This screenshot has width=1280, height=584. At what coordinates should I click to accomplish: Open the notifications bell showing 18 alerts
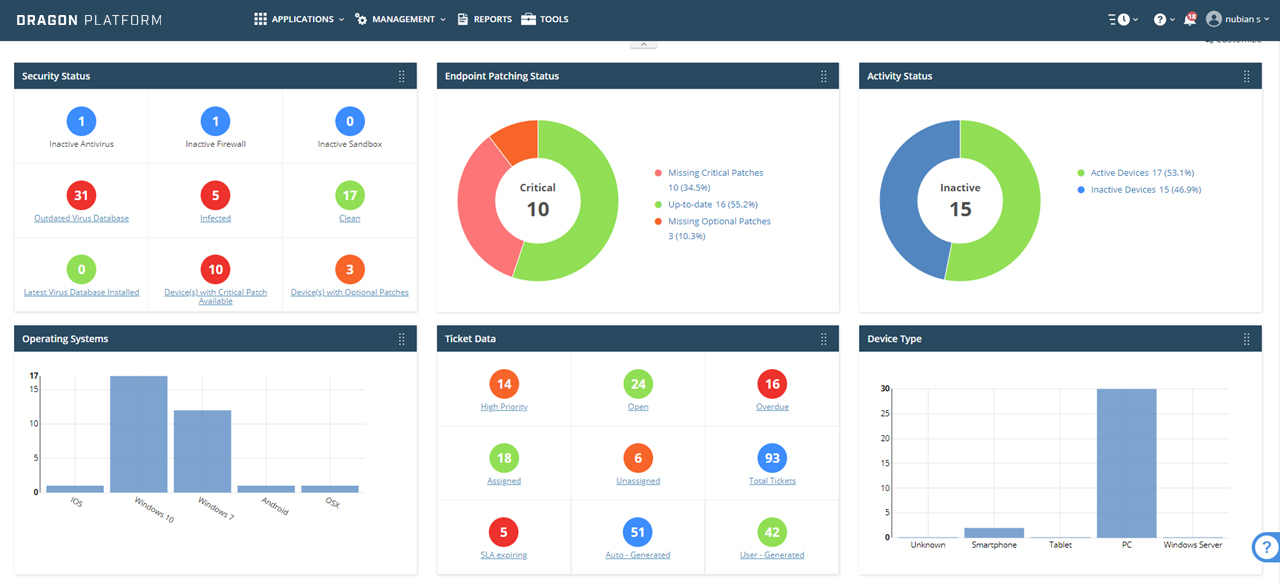(x=1188, y=18)
